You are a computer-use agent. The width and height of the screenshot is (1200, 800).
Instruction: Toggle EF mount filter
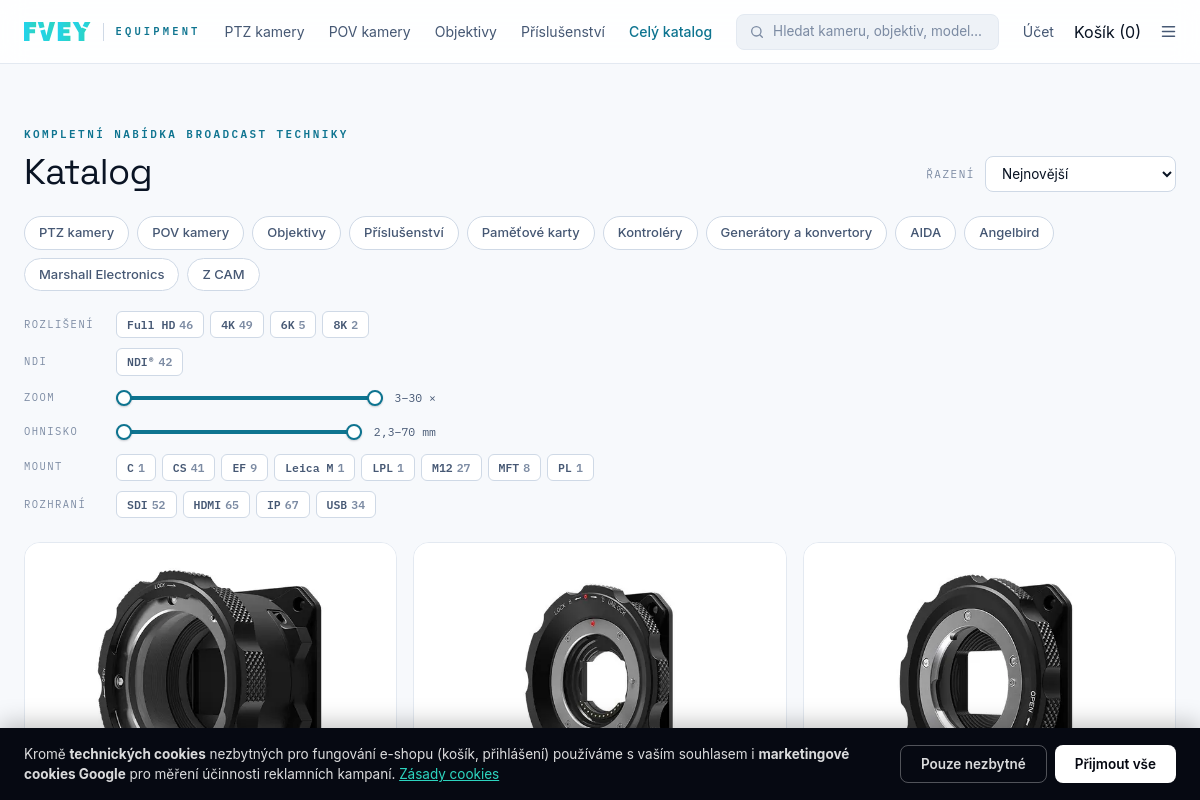245,468
